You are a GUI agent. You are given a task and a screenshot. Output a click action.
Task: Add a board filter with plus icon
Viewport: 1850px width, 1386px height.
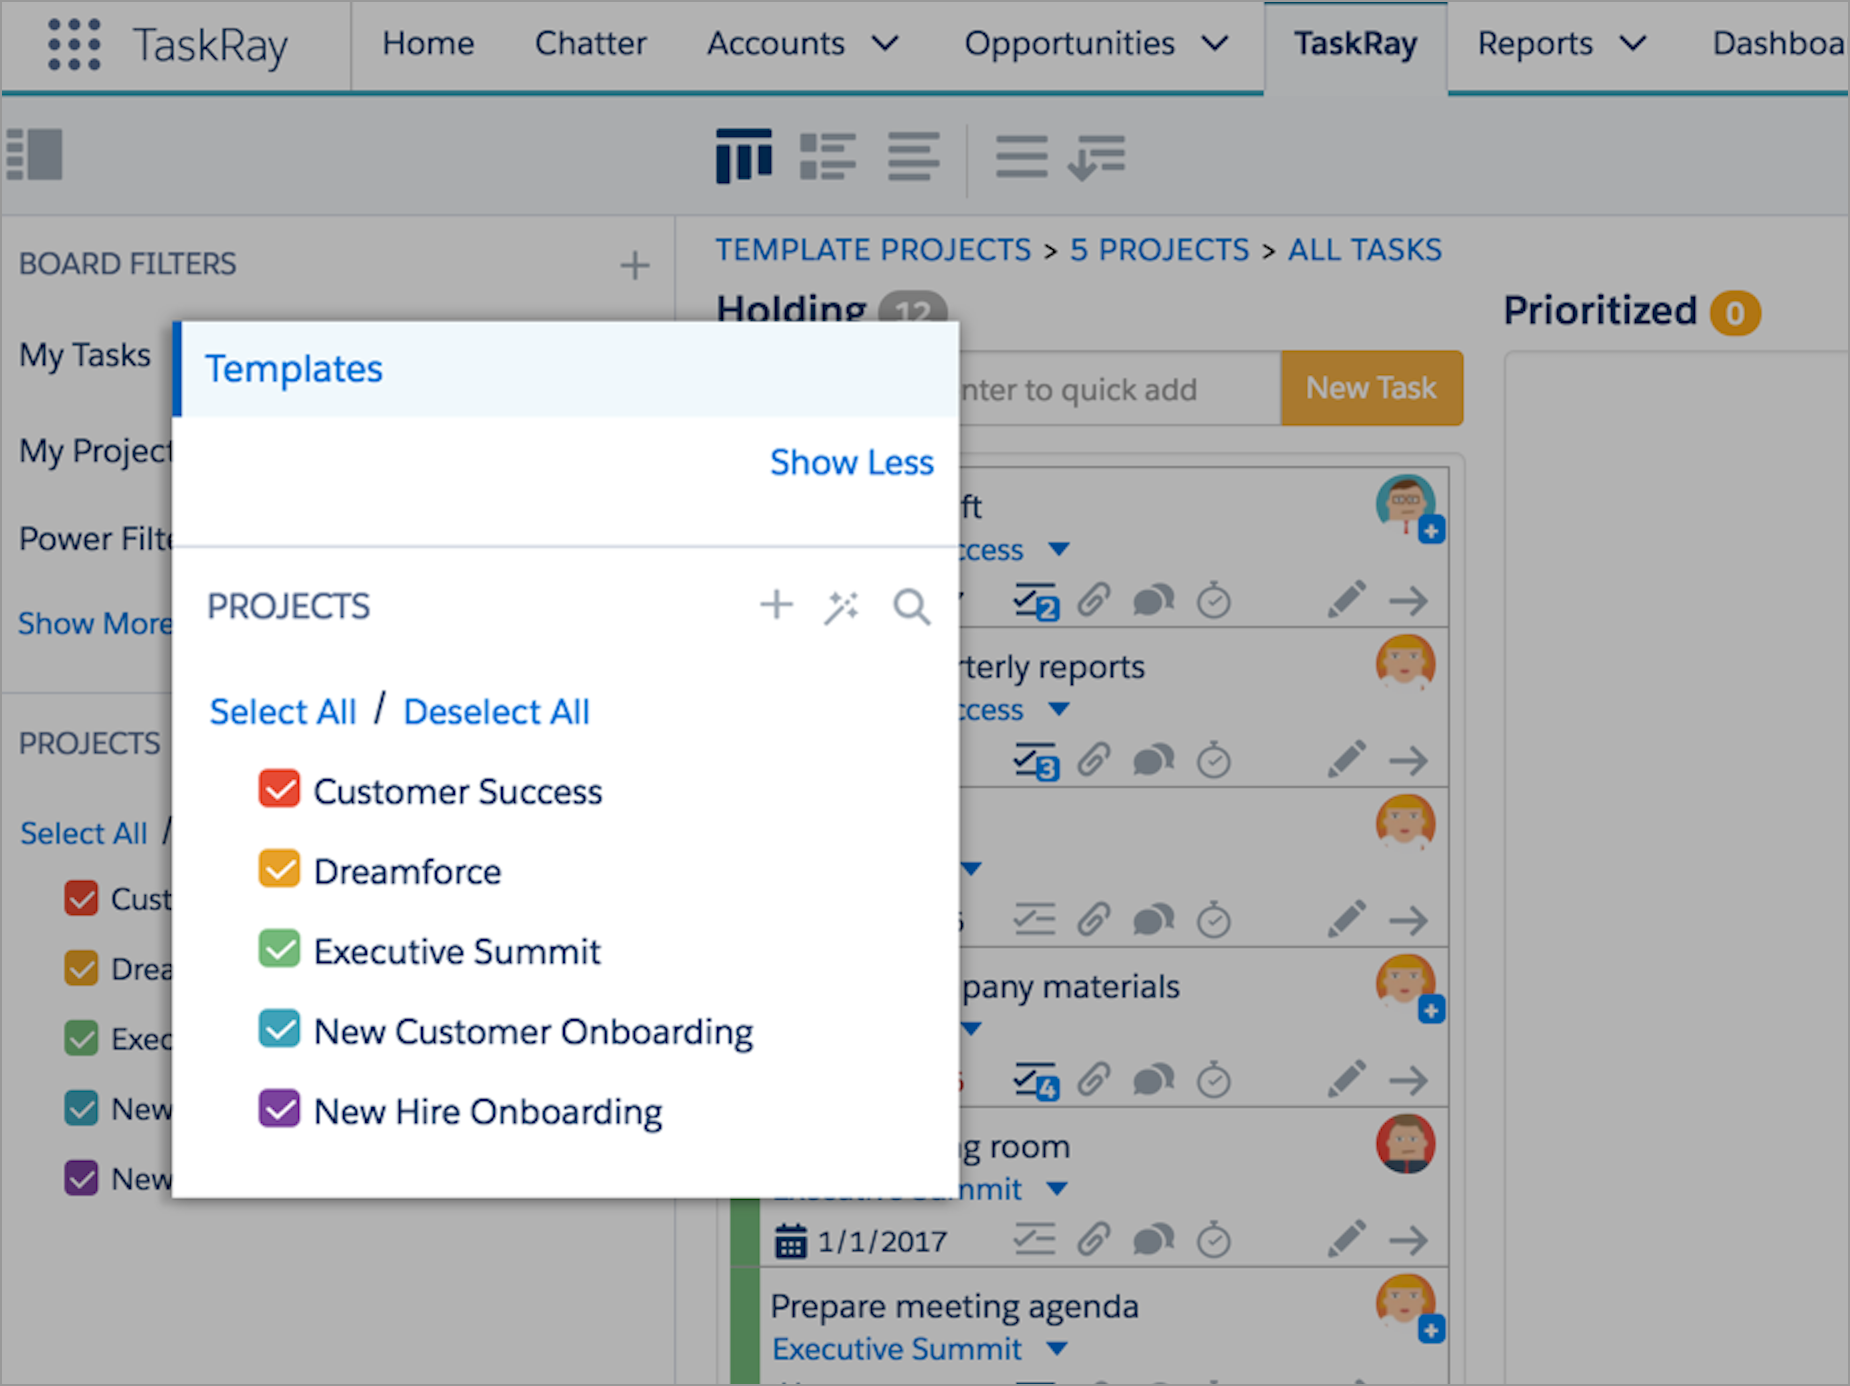pos(635,265)
